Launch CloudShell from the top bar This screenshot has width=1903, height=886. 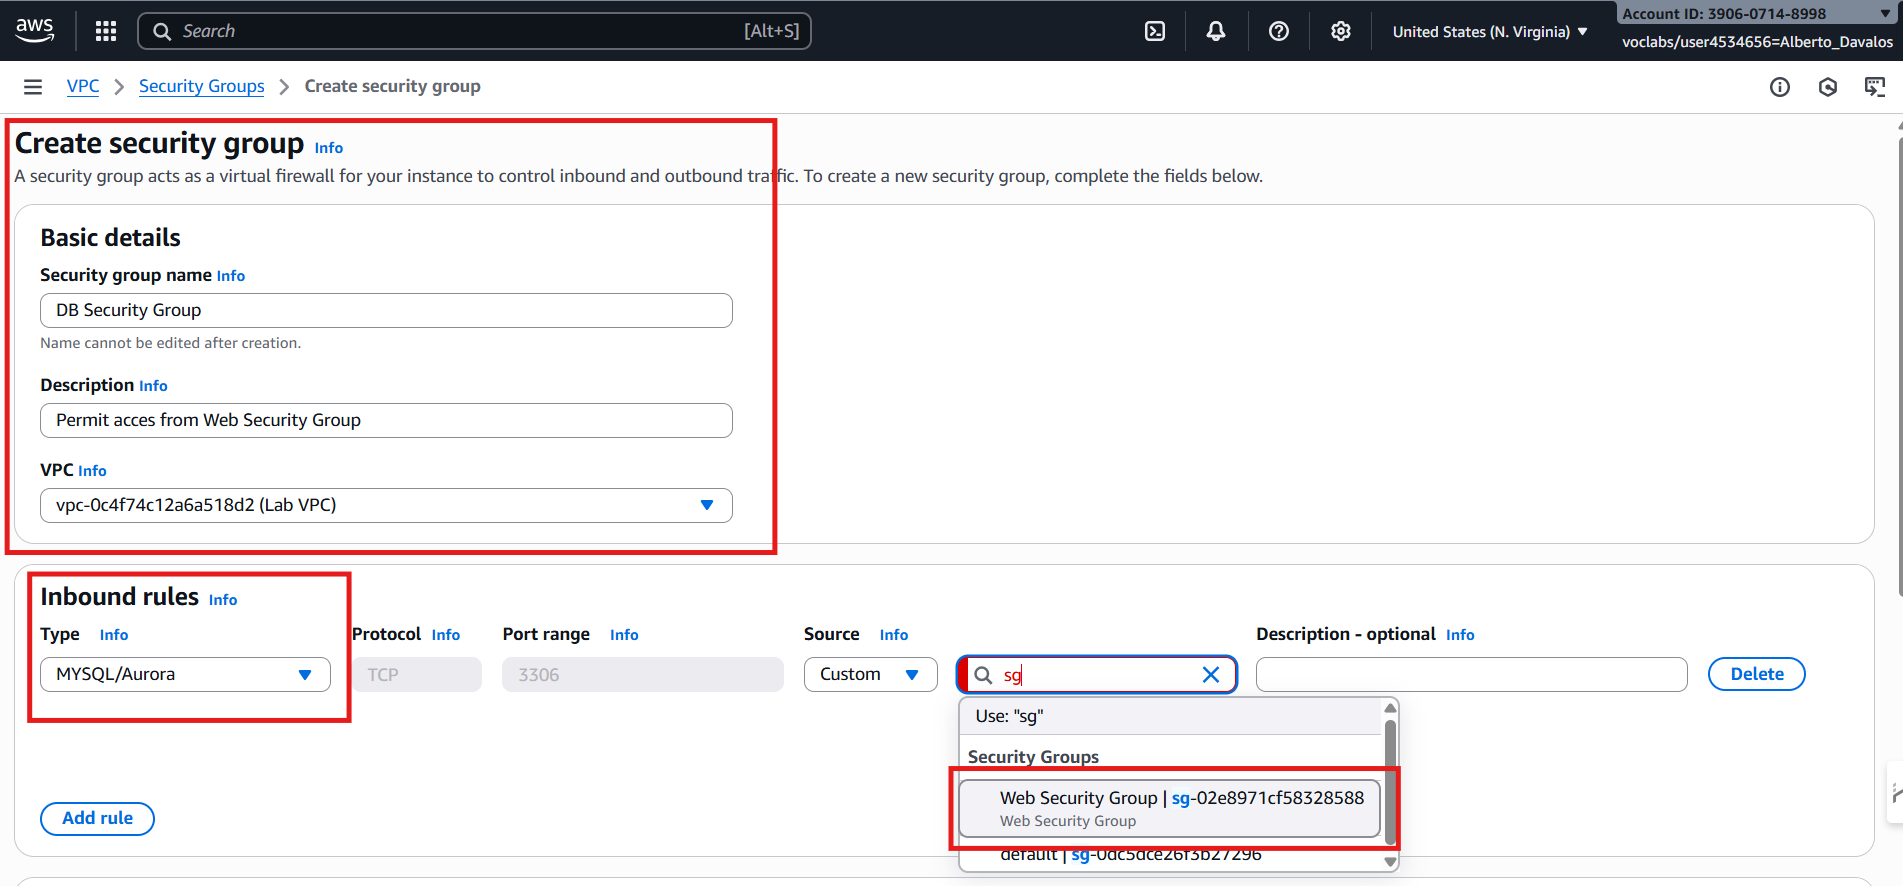click(x=1155, y=31)
